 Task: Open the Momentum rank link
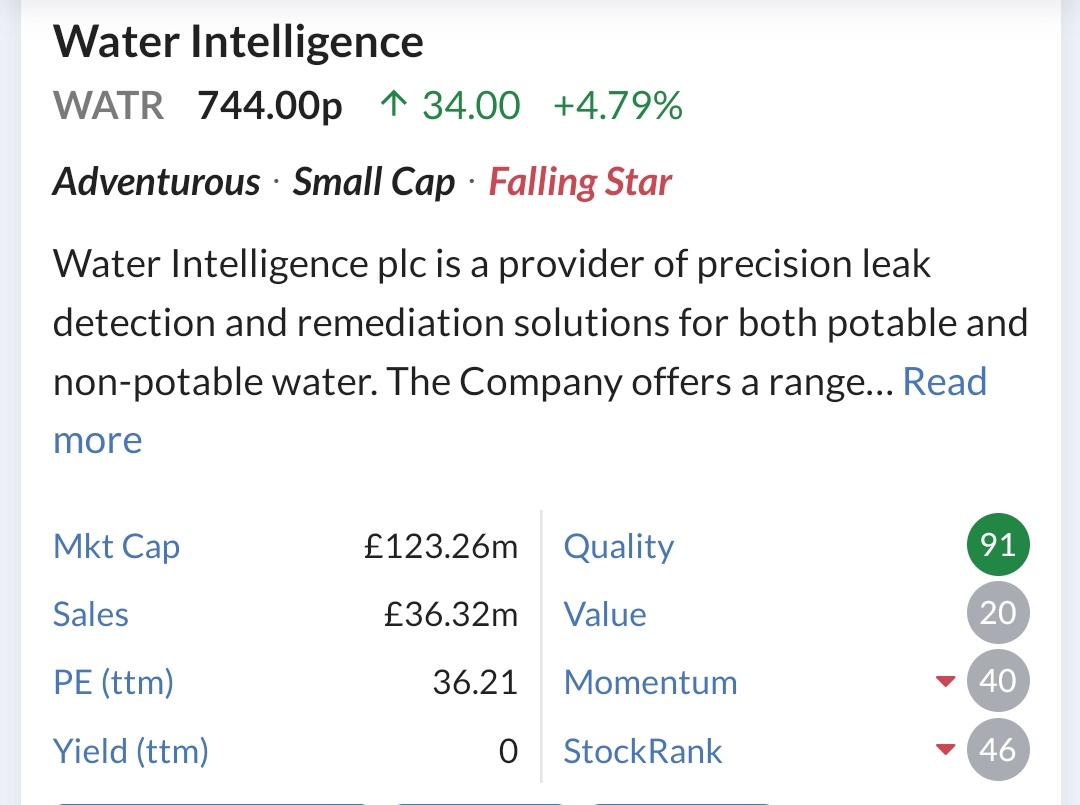[650, 683]
